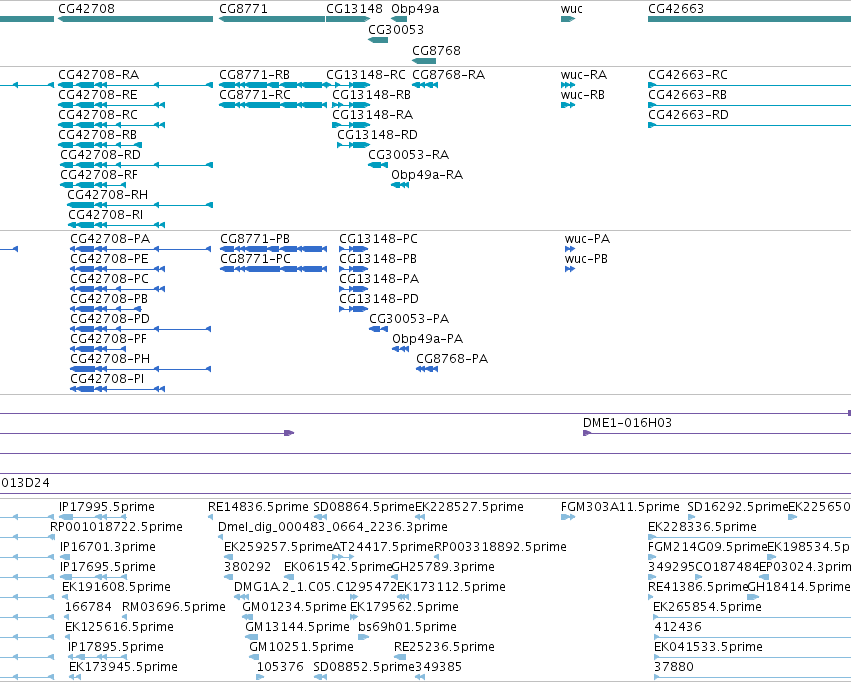Click EST RE14836.5prime
The width and height of the screenshot is (851, 682).
tap(258, 507)
